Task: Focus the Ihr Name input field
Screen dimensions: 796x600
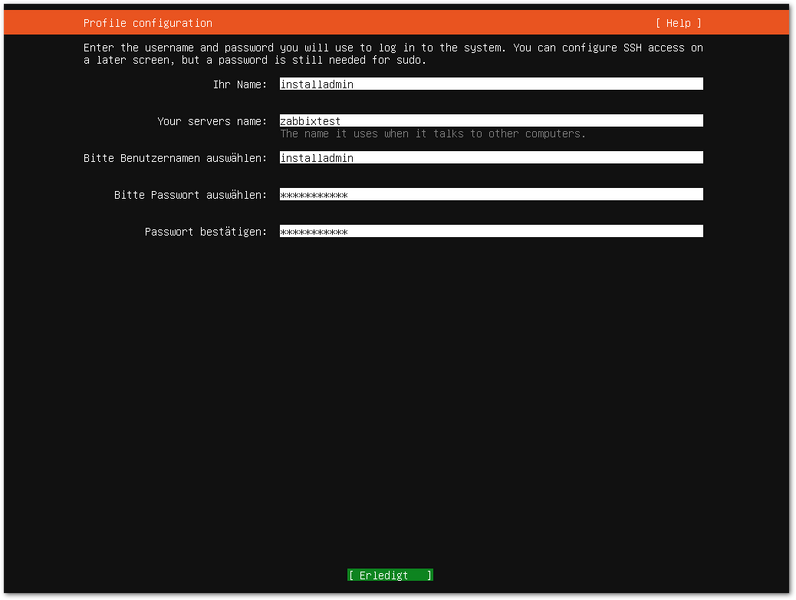Action: click(491, 84)
